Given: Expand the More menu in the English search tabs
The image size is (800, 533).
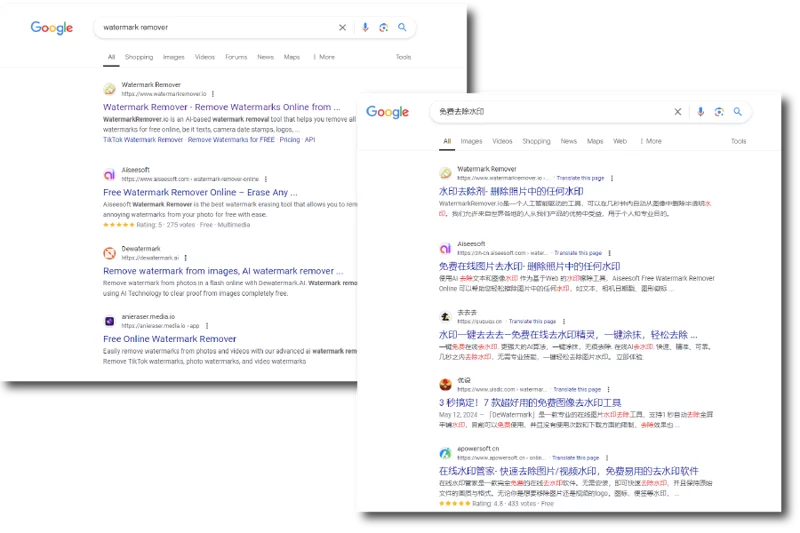Looking at the screenshot, I should (324, 57).
